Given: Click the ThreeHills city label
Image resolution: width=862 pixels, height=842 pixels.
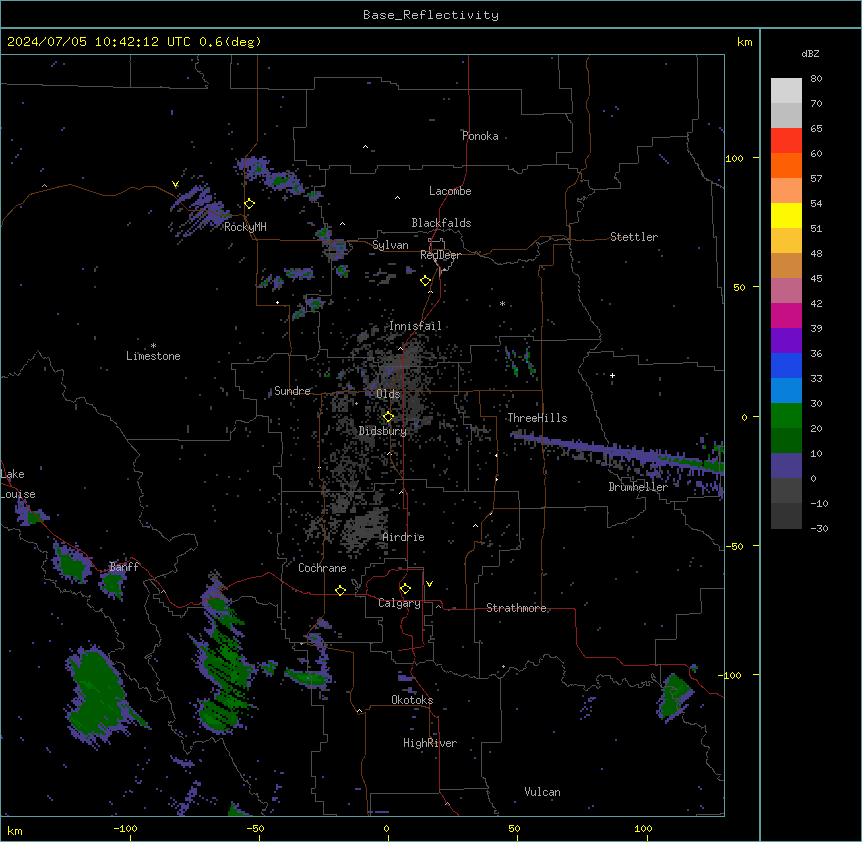Looking at the screenshot, I should 537,418.
